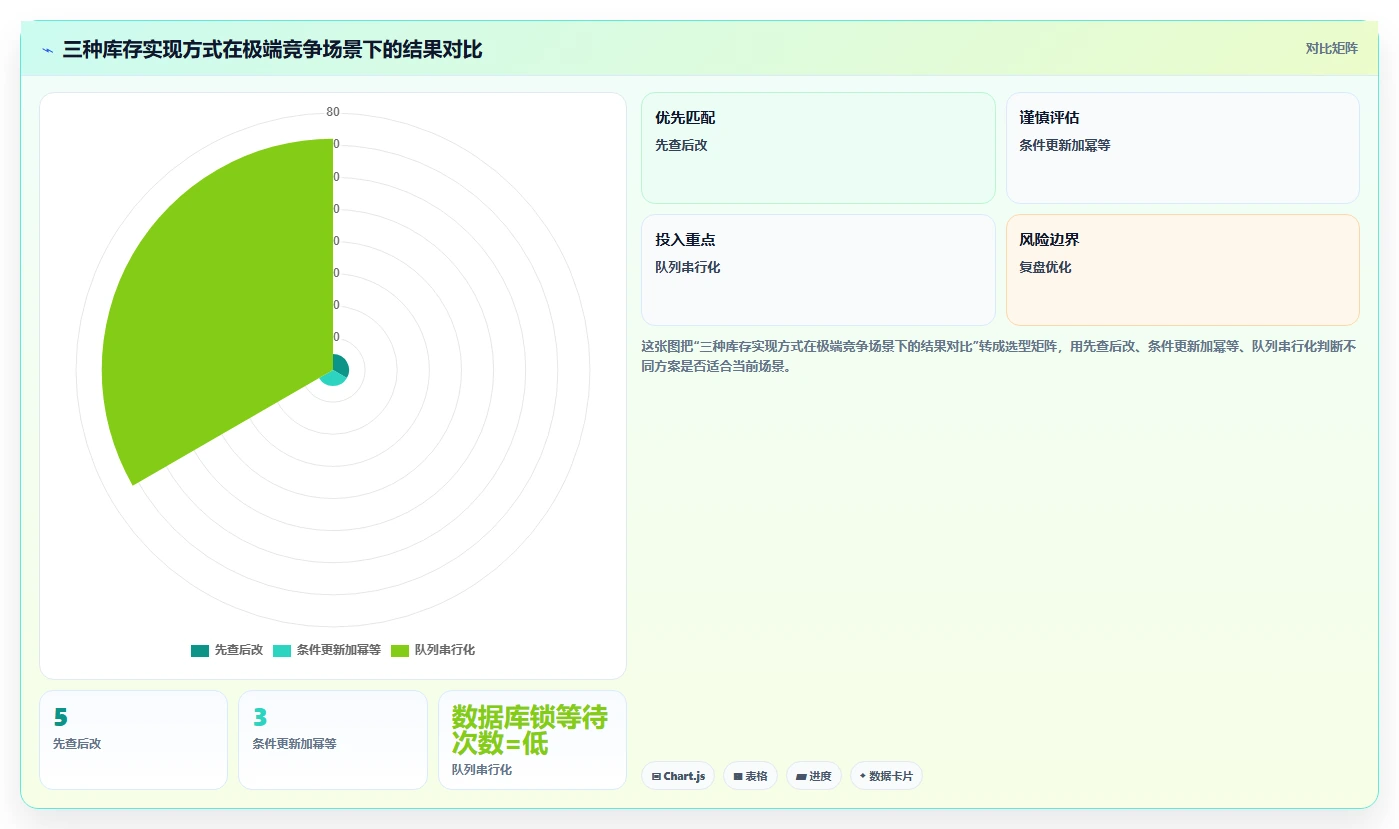Click 队列串行化 text in 投入重点 card
Image resolution: width=1399 pixels, height=829 pixels.
[x=687, y=268]
